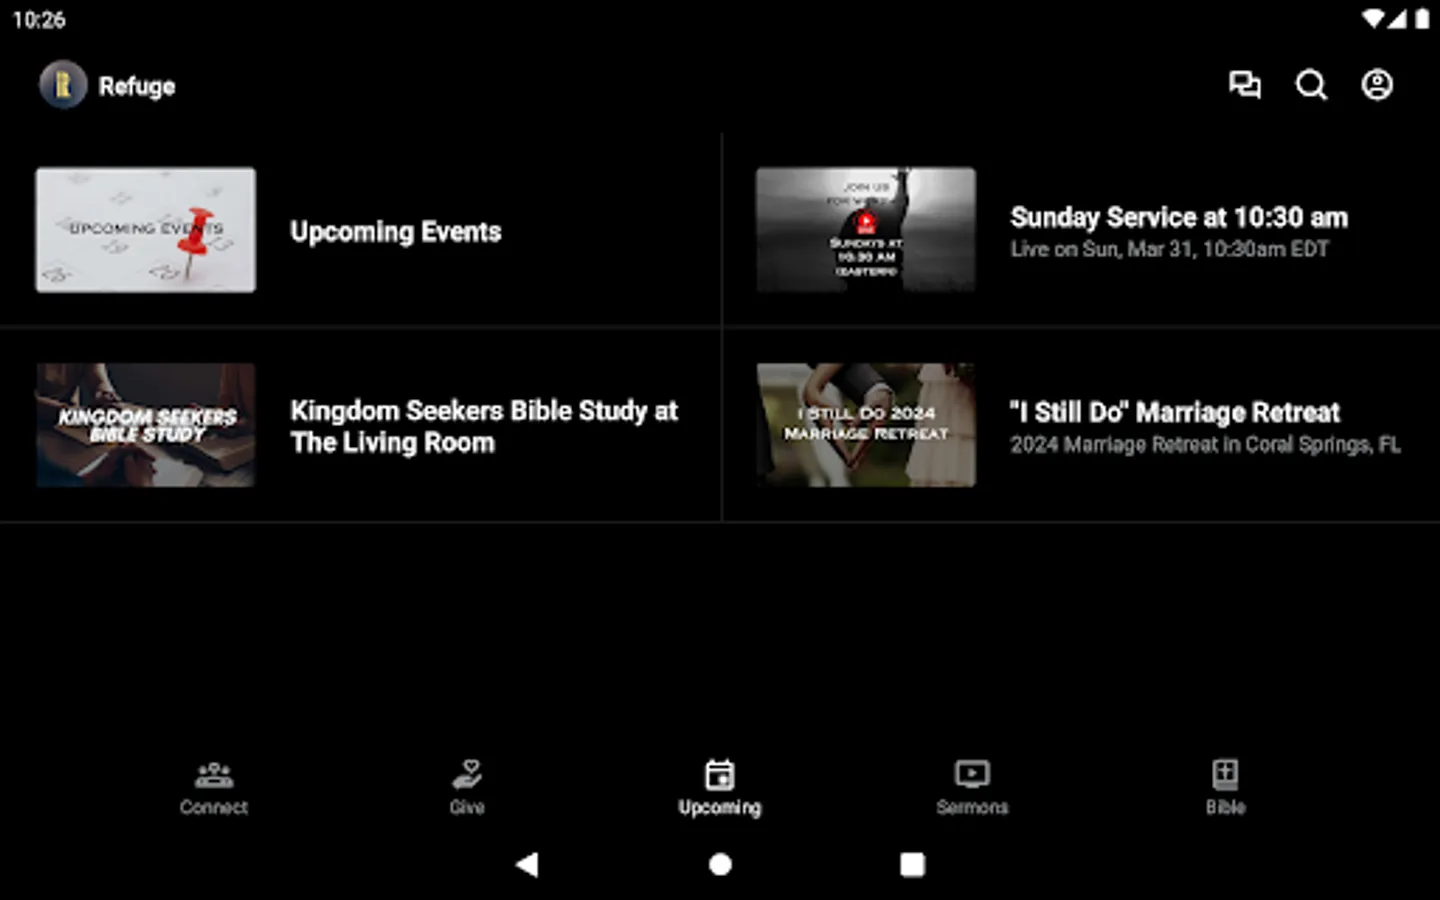Image resolution: width=1440 pixels, height=900 pixels.
Task: Open the Sermons video icon
Action: (972, 785)
